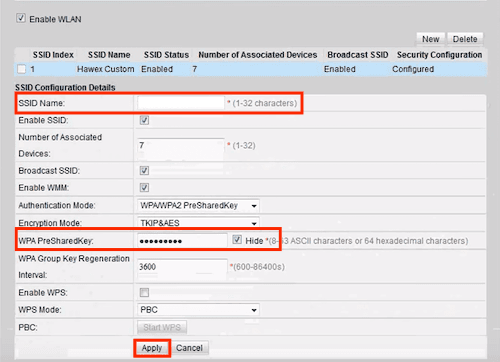Open the Authentication Mode dropdown

point(198,205)
